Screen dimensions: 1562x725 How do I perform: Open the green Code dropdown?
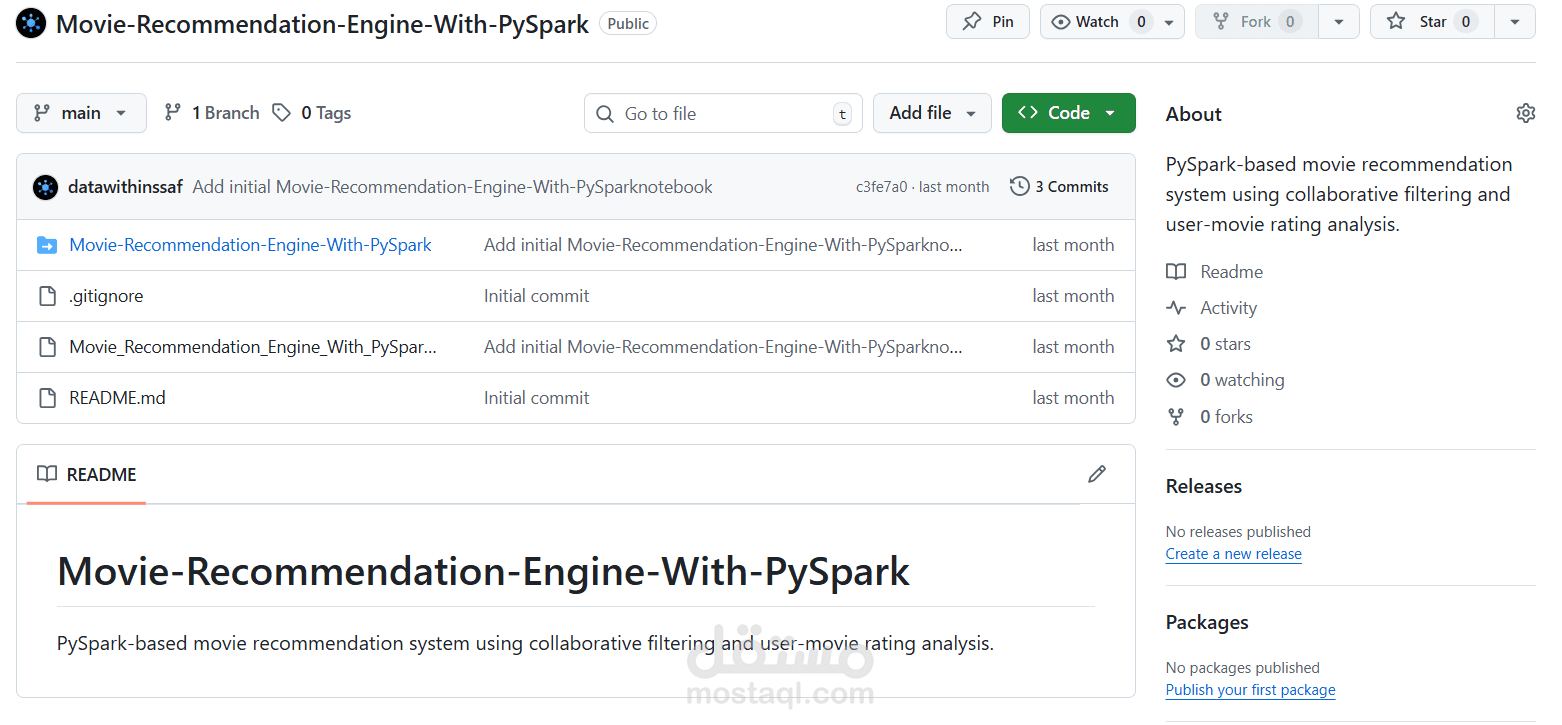click(1068, 113)
